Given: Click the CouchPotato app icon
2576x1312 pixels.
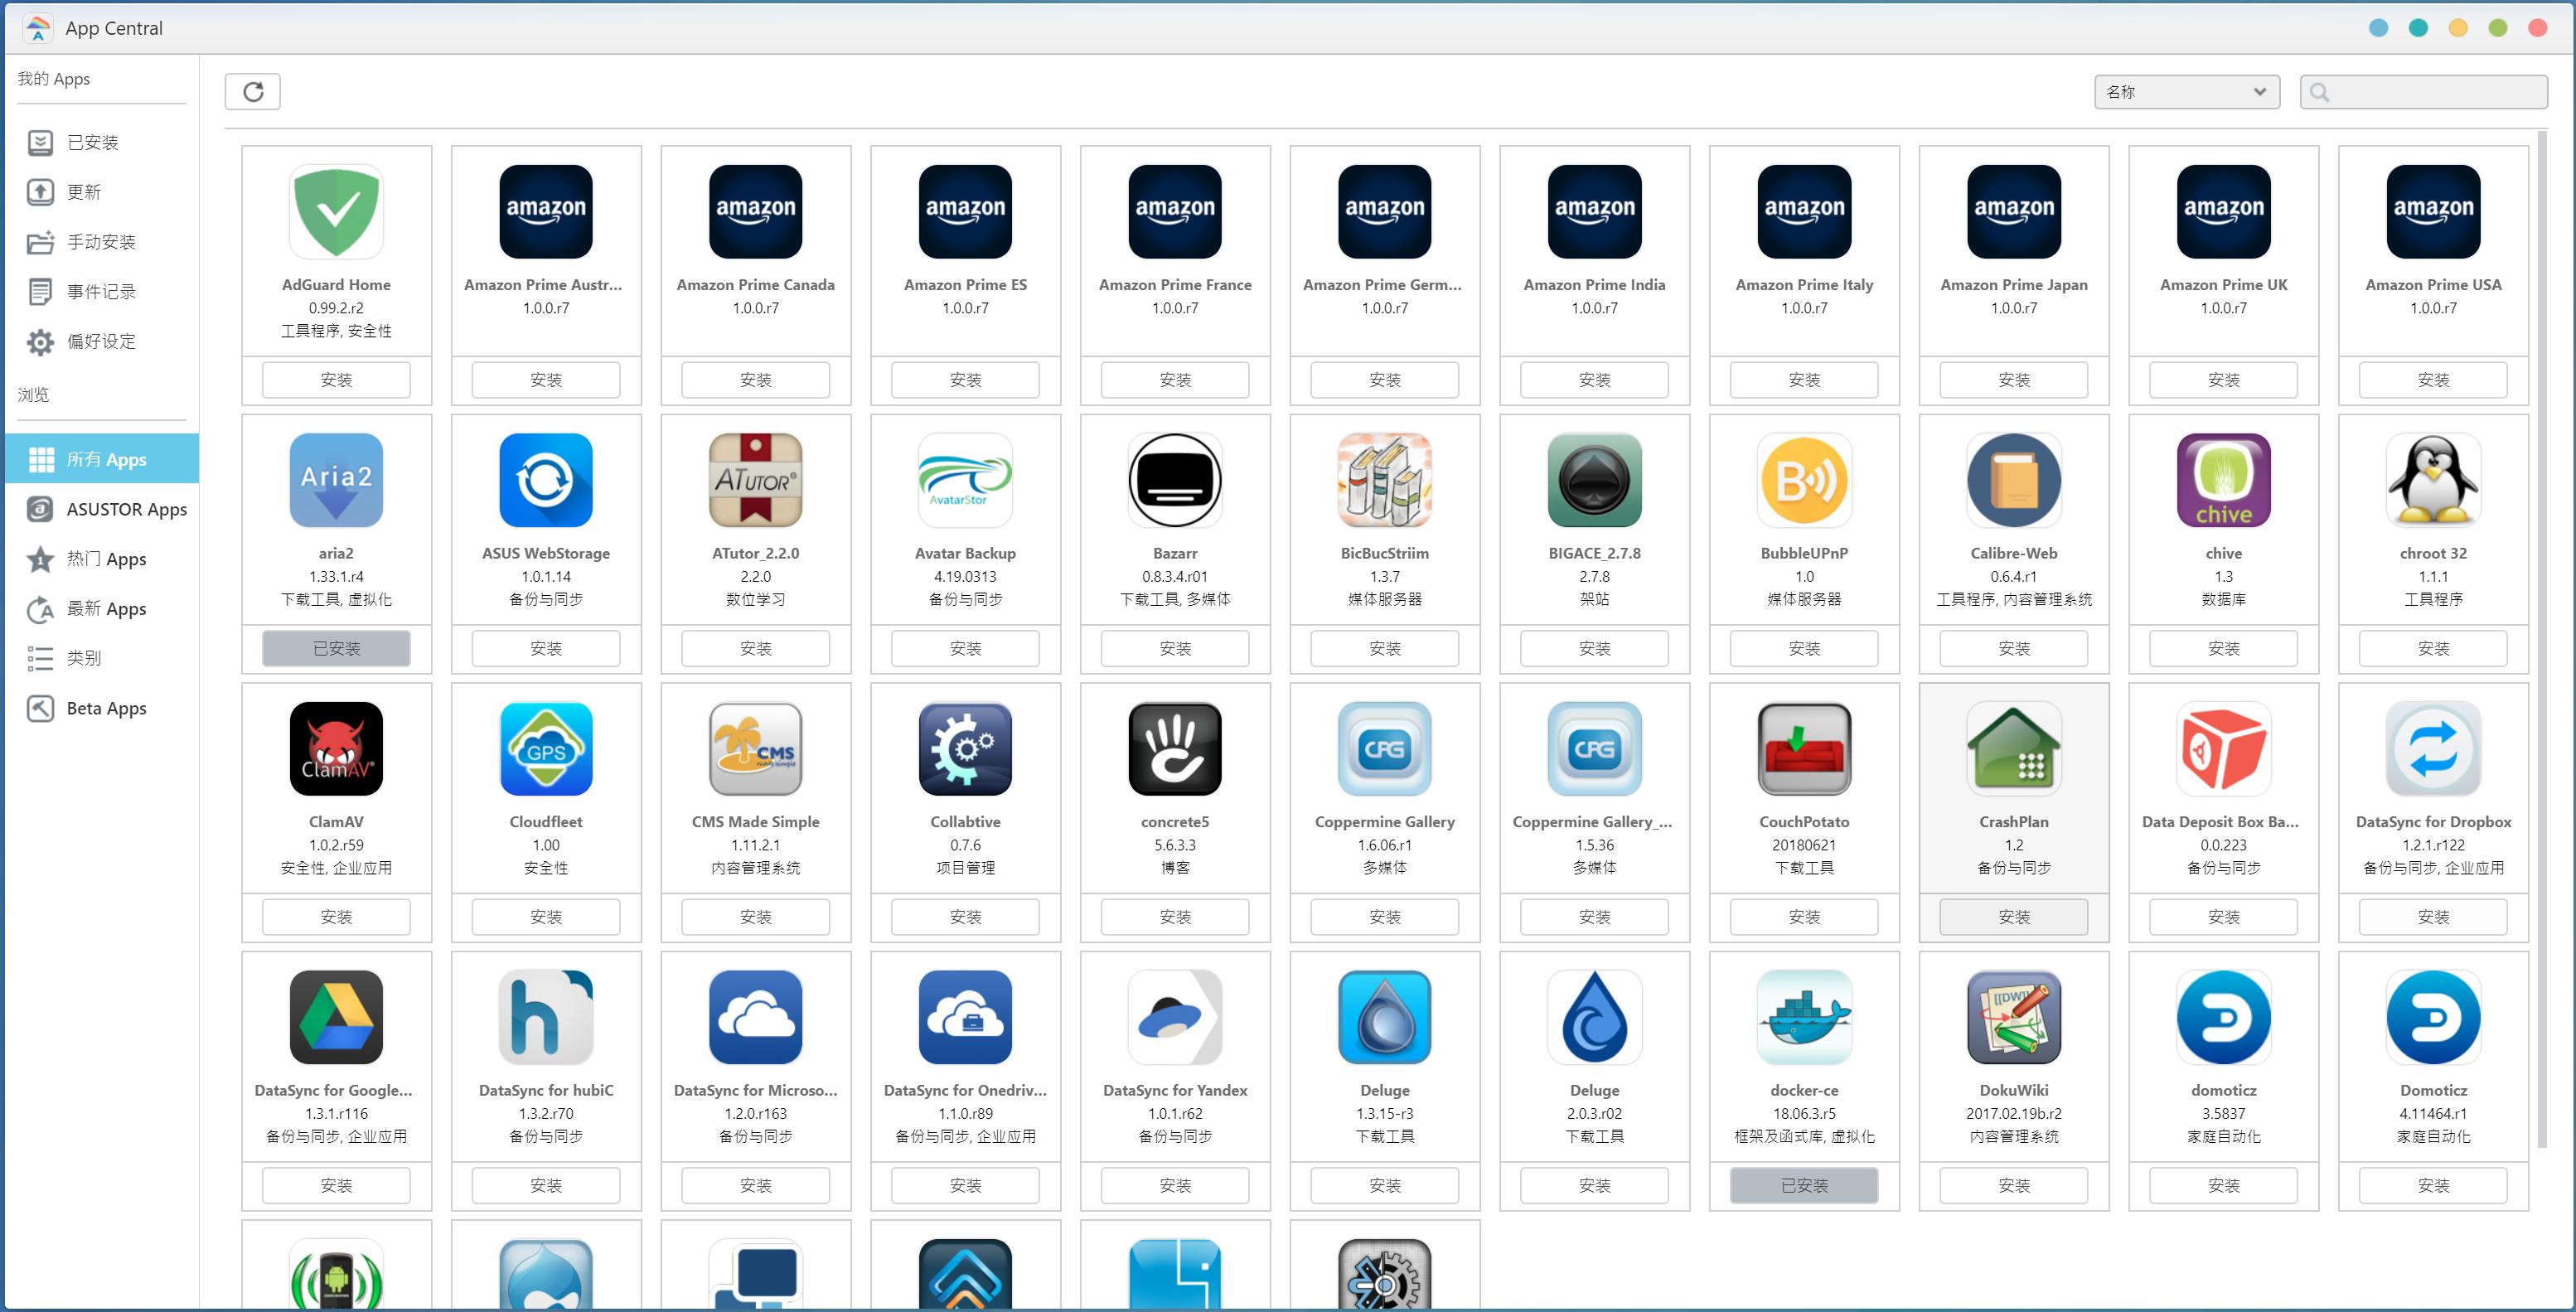Looking at the screenshot, I should (1804, 749).
